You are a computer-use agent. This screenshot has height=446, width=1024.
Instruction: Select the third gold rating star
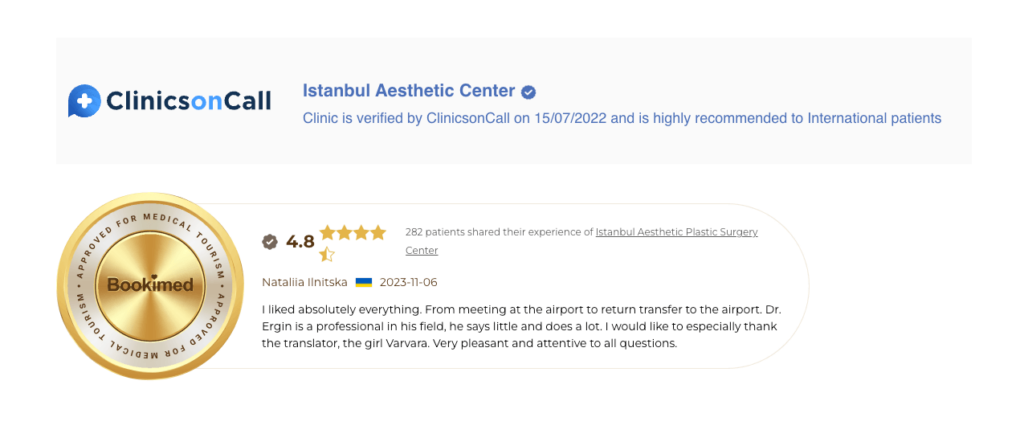point(361,233)
